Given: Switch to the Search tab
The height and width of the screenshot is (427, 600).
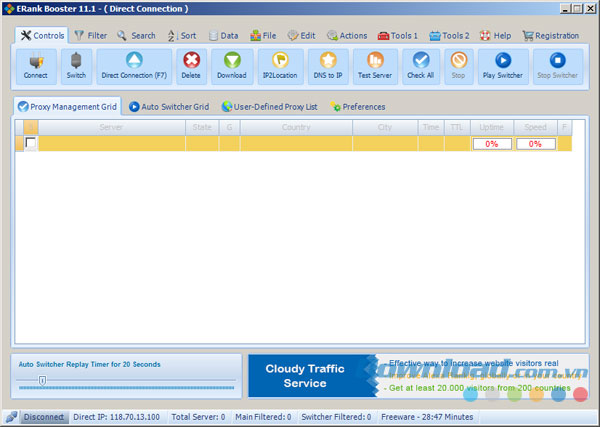Looking at the screenshot, I should (136, 36).
